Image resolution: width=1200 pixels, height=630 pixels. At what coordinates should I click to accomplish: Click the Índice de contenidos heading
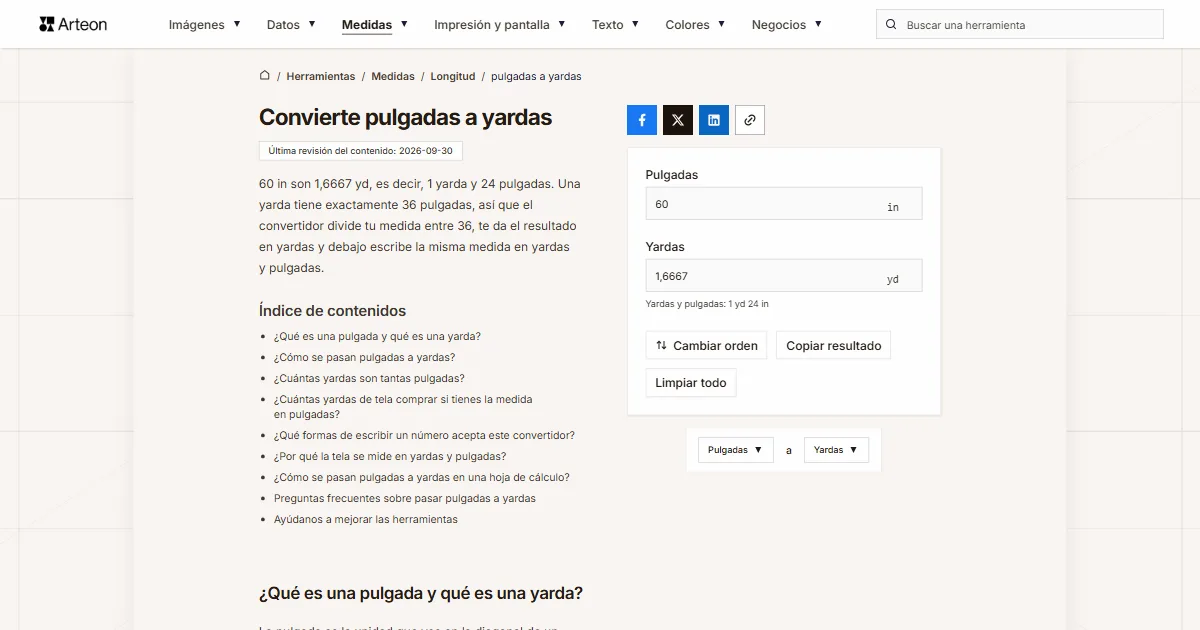(332, 311)
